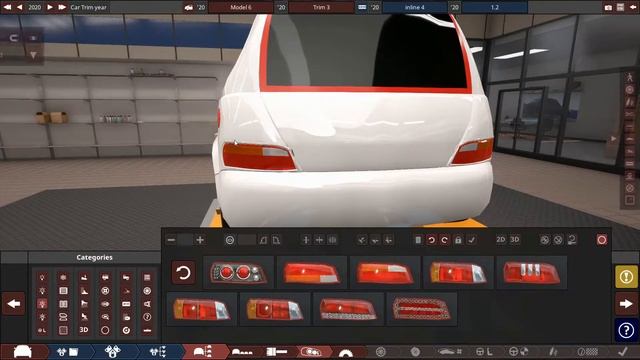640x360 pixels.
Task: Select the question mark category icon
Action: click(x=147, y=317)
